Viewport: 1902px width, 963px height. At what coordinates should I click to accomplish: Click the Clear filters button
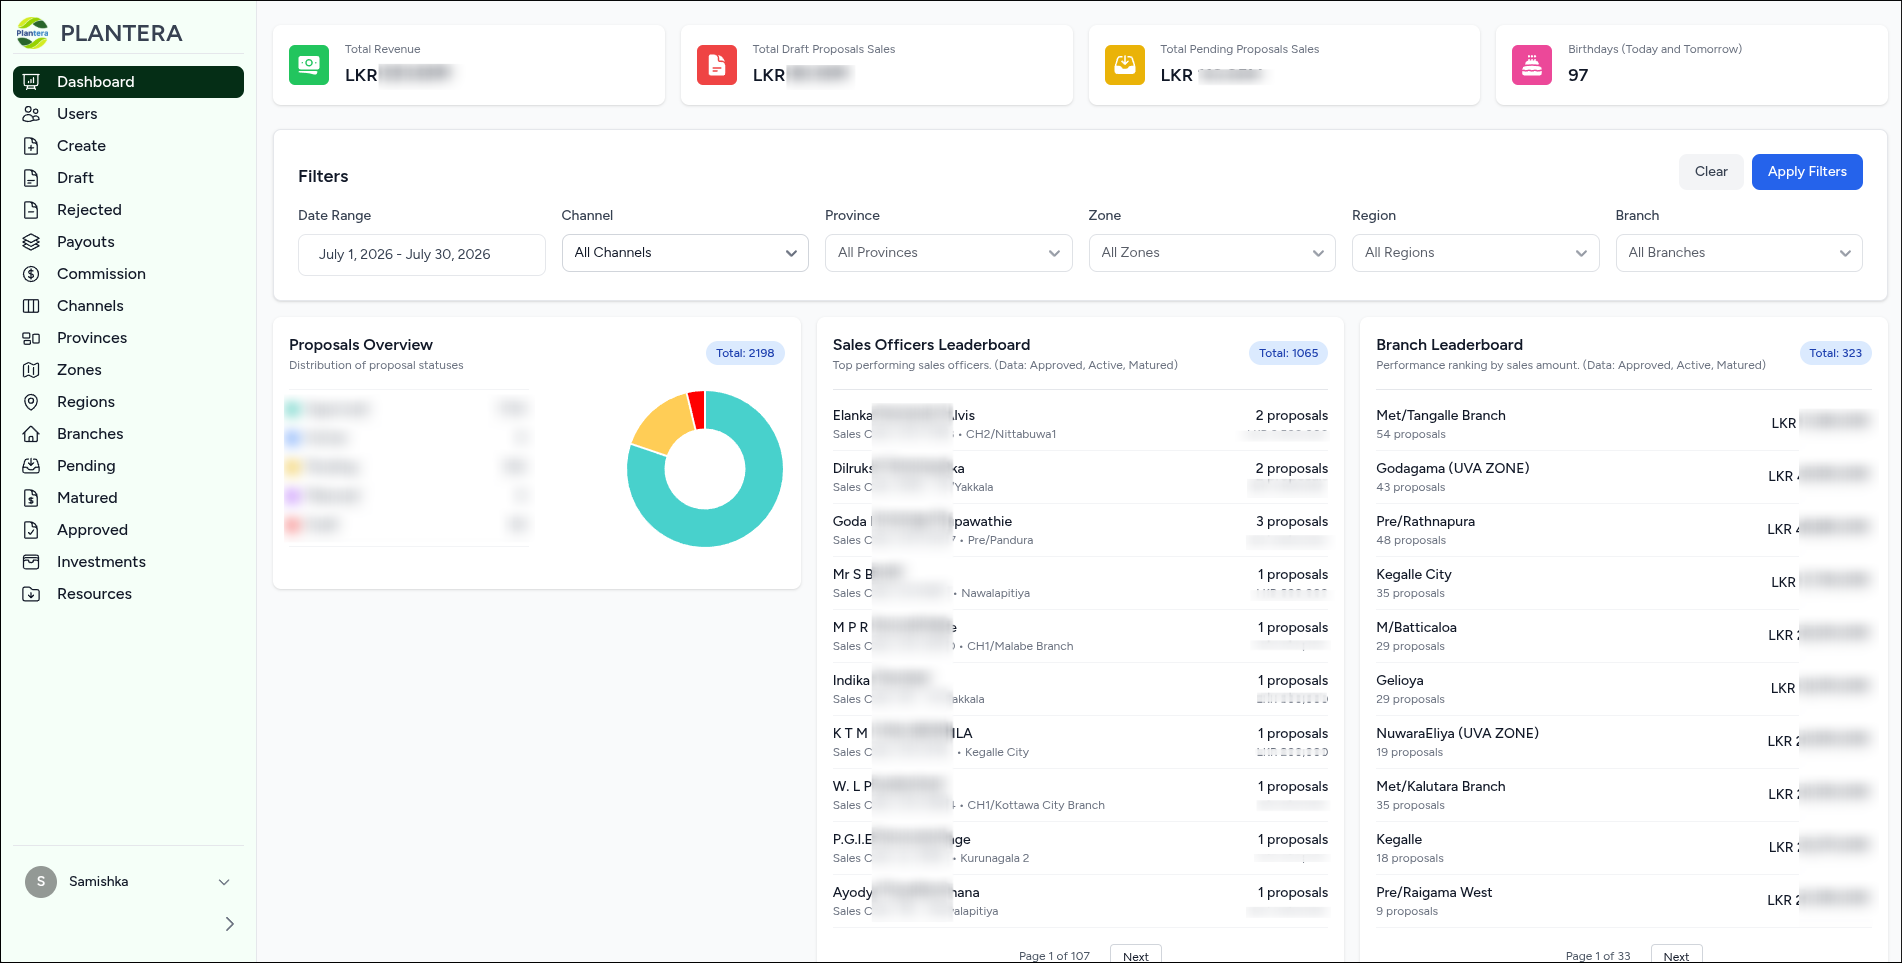tap(1711, 172)
